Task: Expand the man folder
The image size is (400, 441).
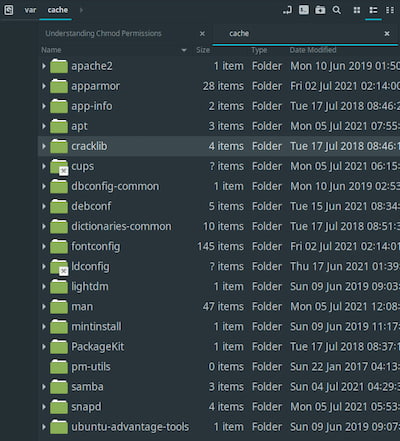Action: 44,306
